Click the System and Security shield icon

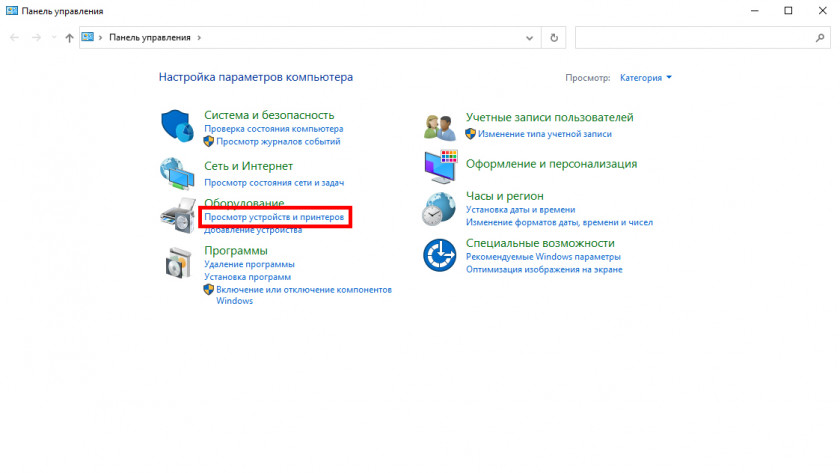(x=176, y=127)
